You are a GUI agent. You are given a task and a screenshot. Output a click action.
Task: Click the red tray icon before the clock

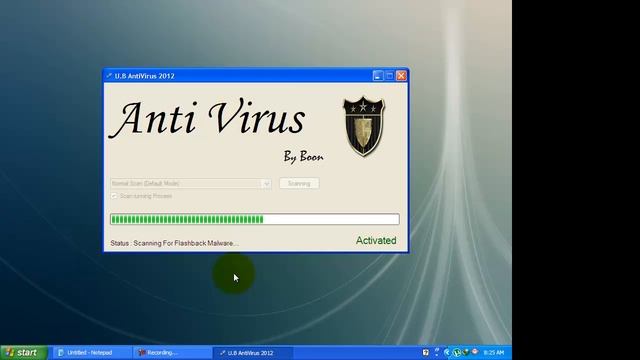click(475, 351)
